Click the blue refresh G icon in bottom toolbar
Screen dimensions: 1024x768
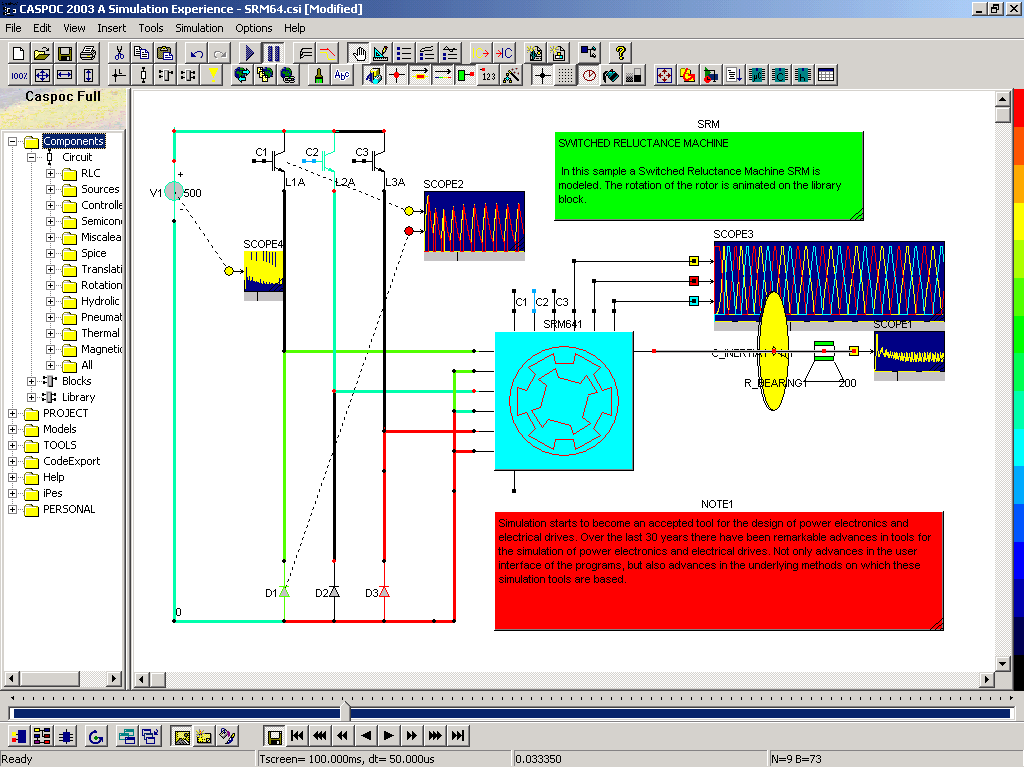96,737
